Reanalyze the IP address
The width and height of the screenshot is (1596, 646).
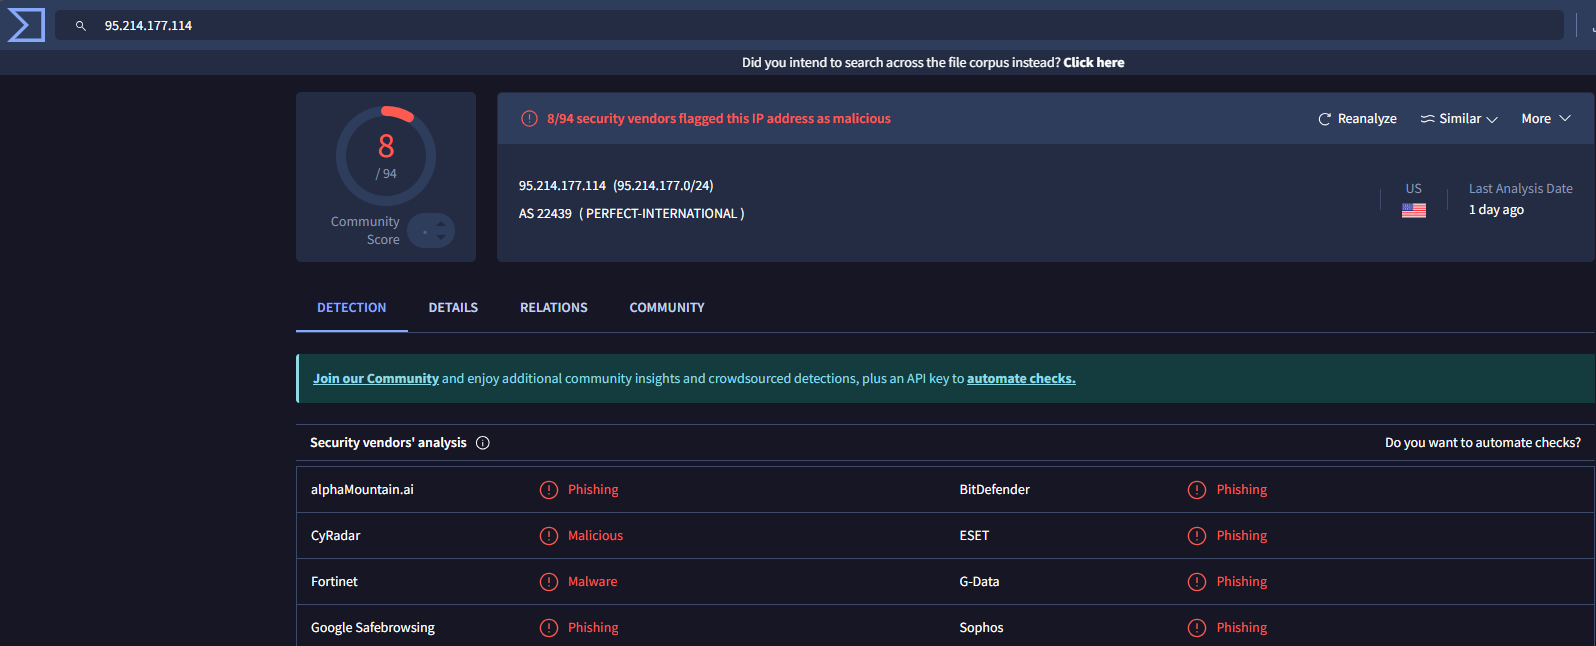click(1357, 119)
